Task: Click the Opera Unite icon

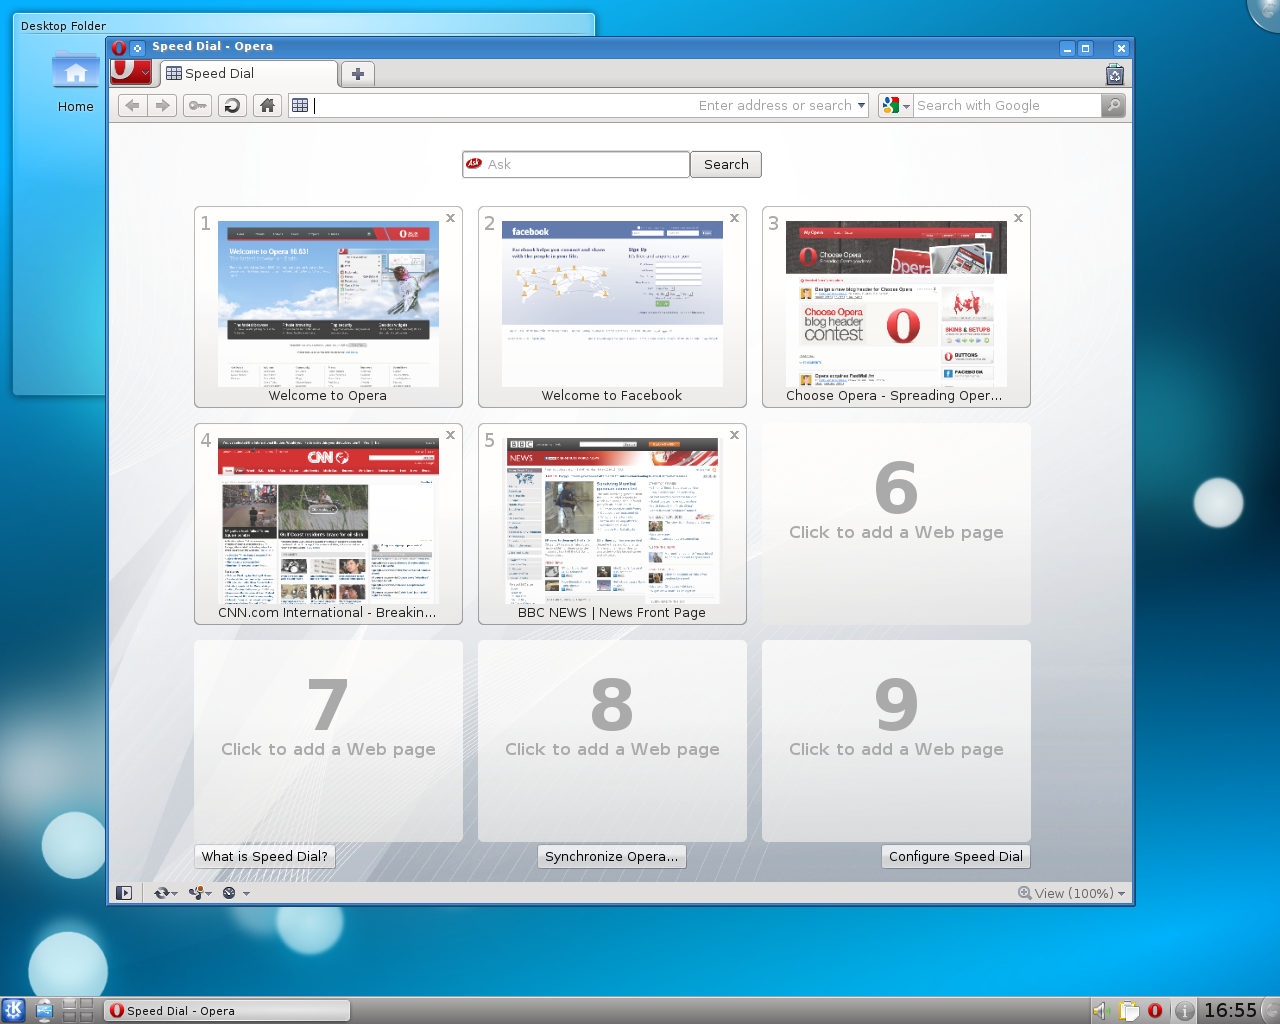Action: (196, 893)
